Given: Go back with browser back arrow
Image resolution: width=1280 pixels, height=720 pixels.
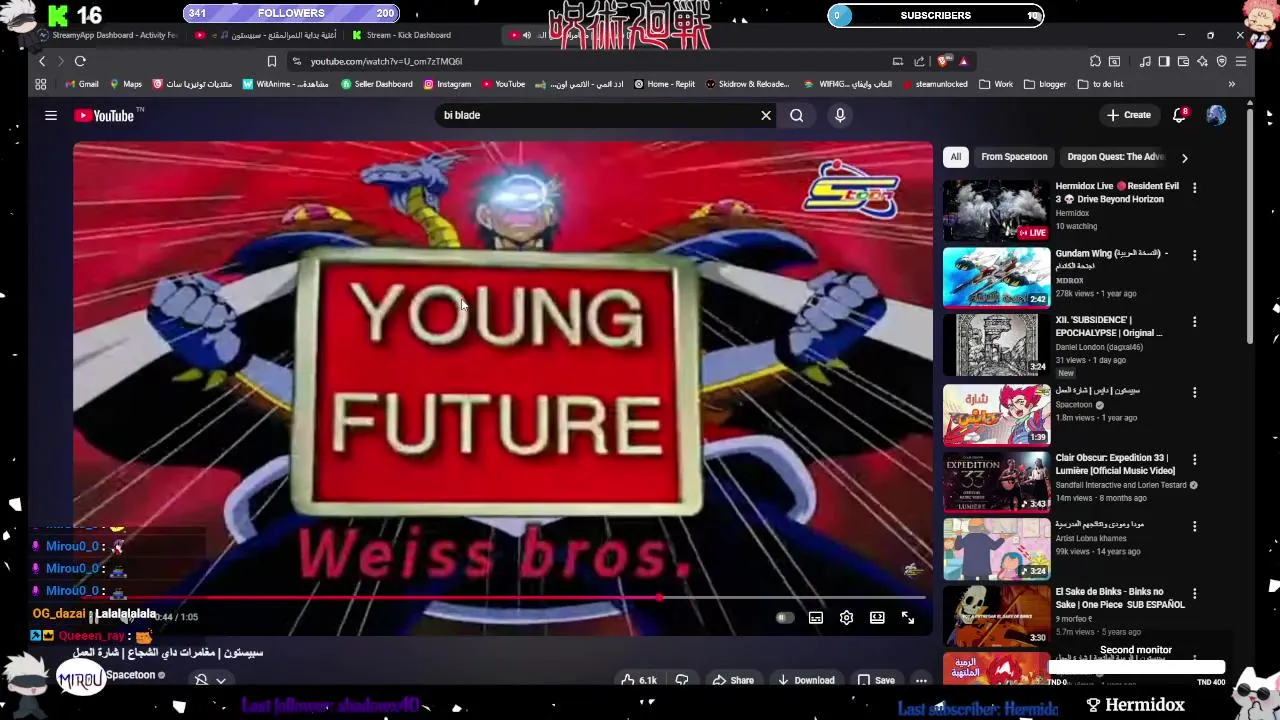Looking at the screenshot, I should (42, 61).
